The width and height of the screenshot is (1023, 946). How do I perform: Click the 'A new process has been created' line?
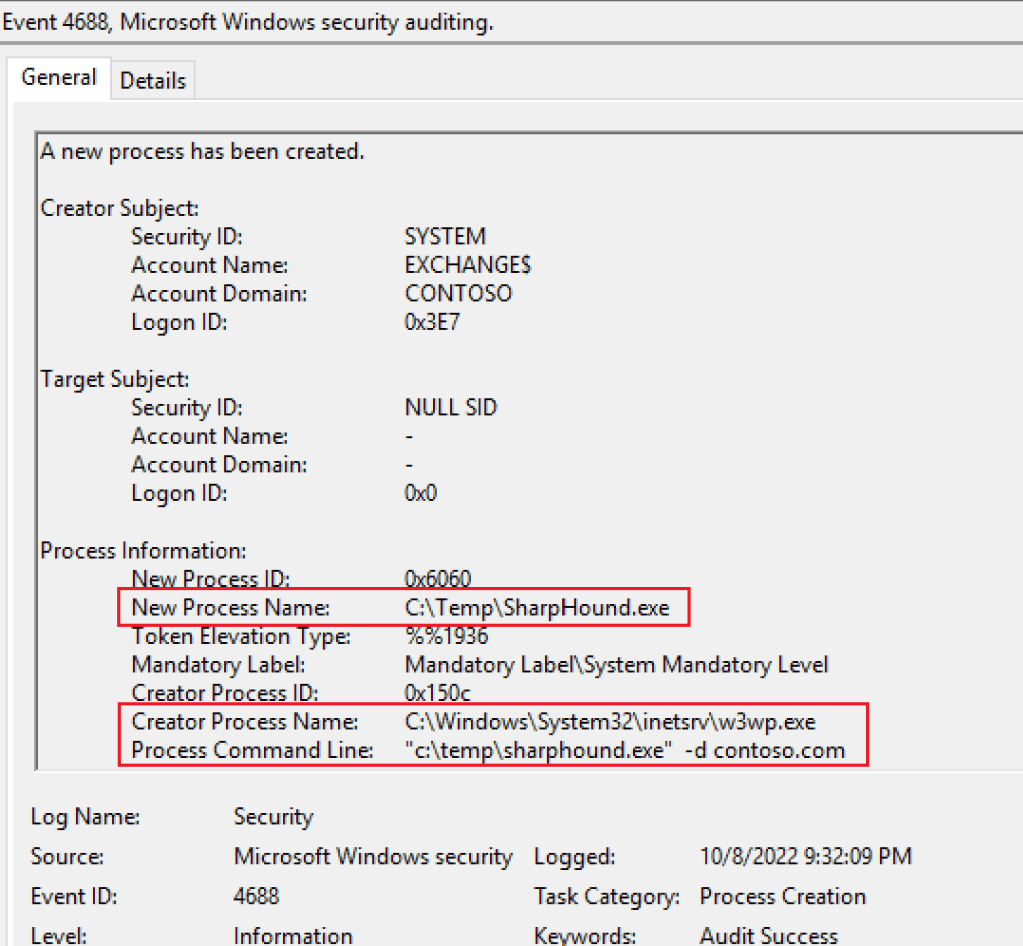point(202,152)
